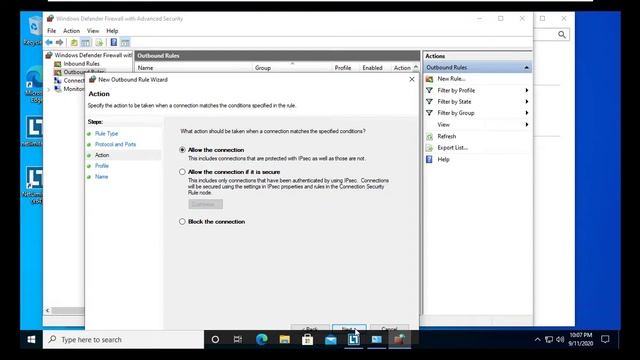
Task: Click the left arrow of the tree horizontal scrollbar
Action: coord(48,311)
